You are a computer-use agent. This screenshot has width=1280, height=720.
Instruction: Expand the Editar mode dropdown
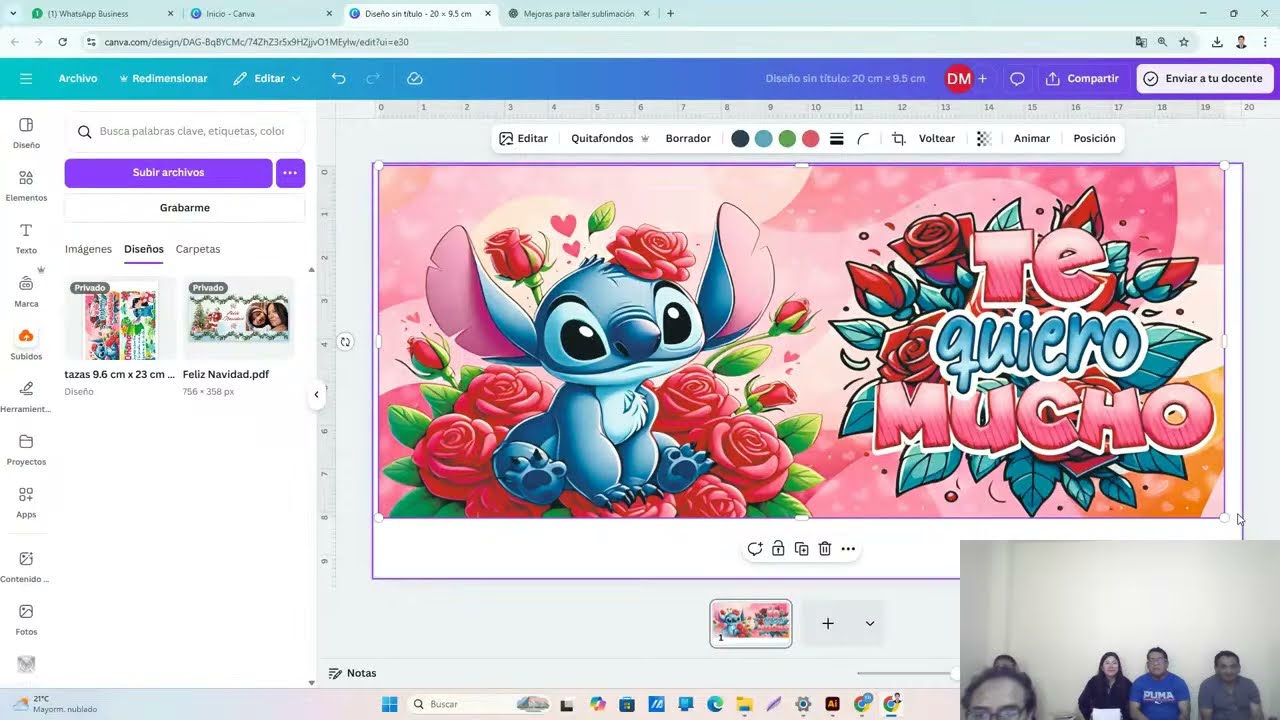[x=267, y=78]
